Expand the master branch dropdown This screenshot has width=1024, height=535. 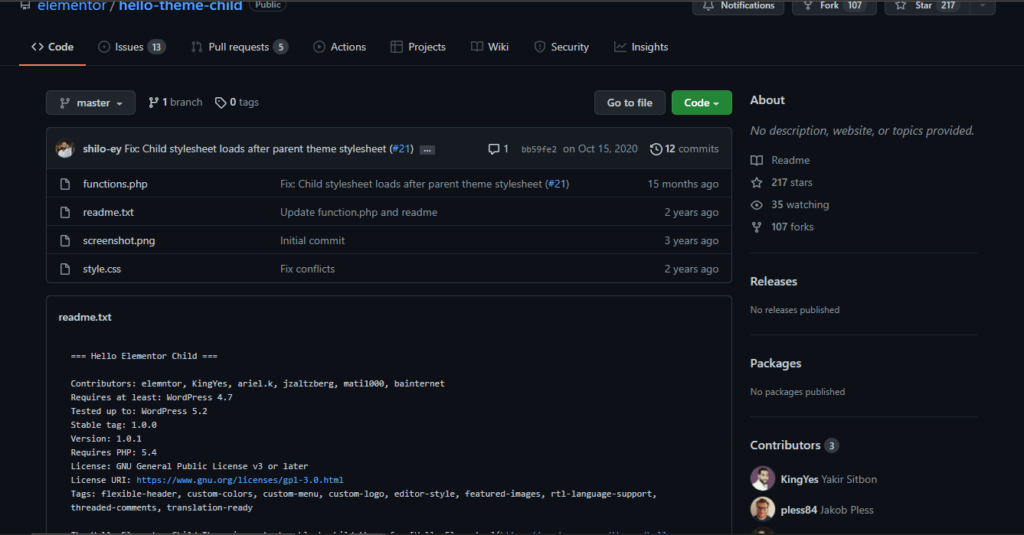click(x=91, y=103)
